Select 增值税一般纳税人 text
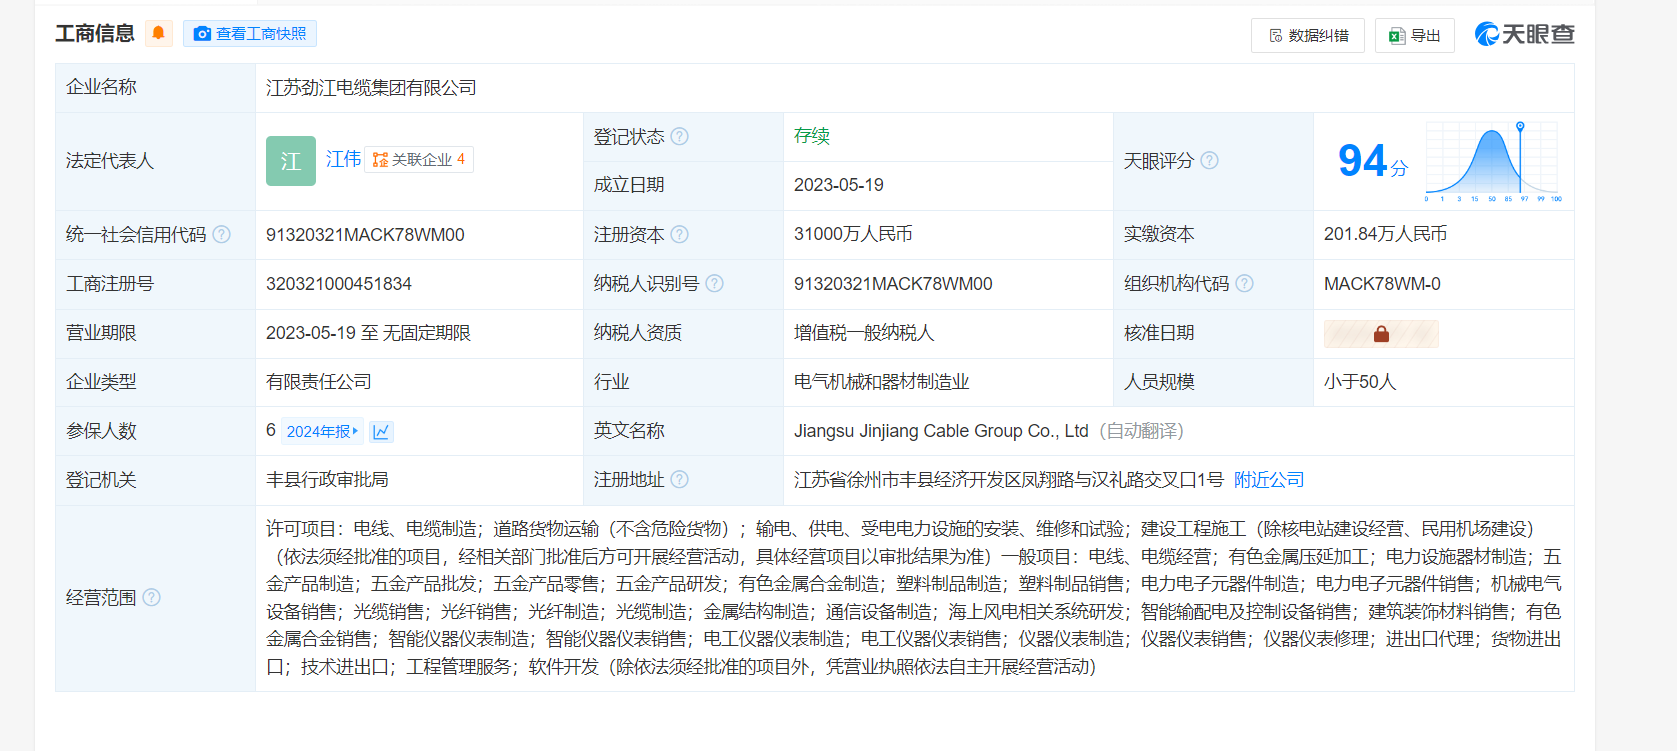This screenshot has width=1677, height=751. (864, 333)
